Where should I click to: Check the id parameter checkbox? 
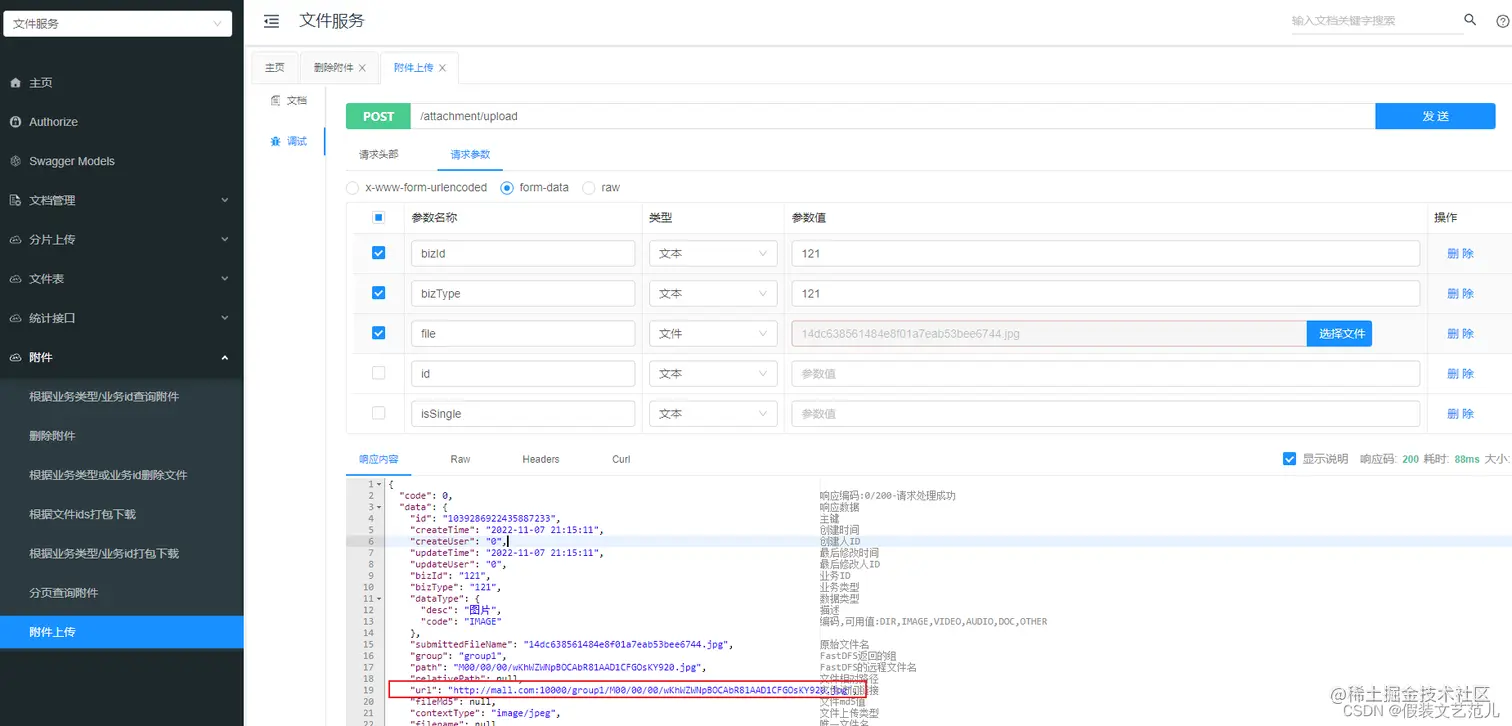tap(378, 373)
